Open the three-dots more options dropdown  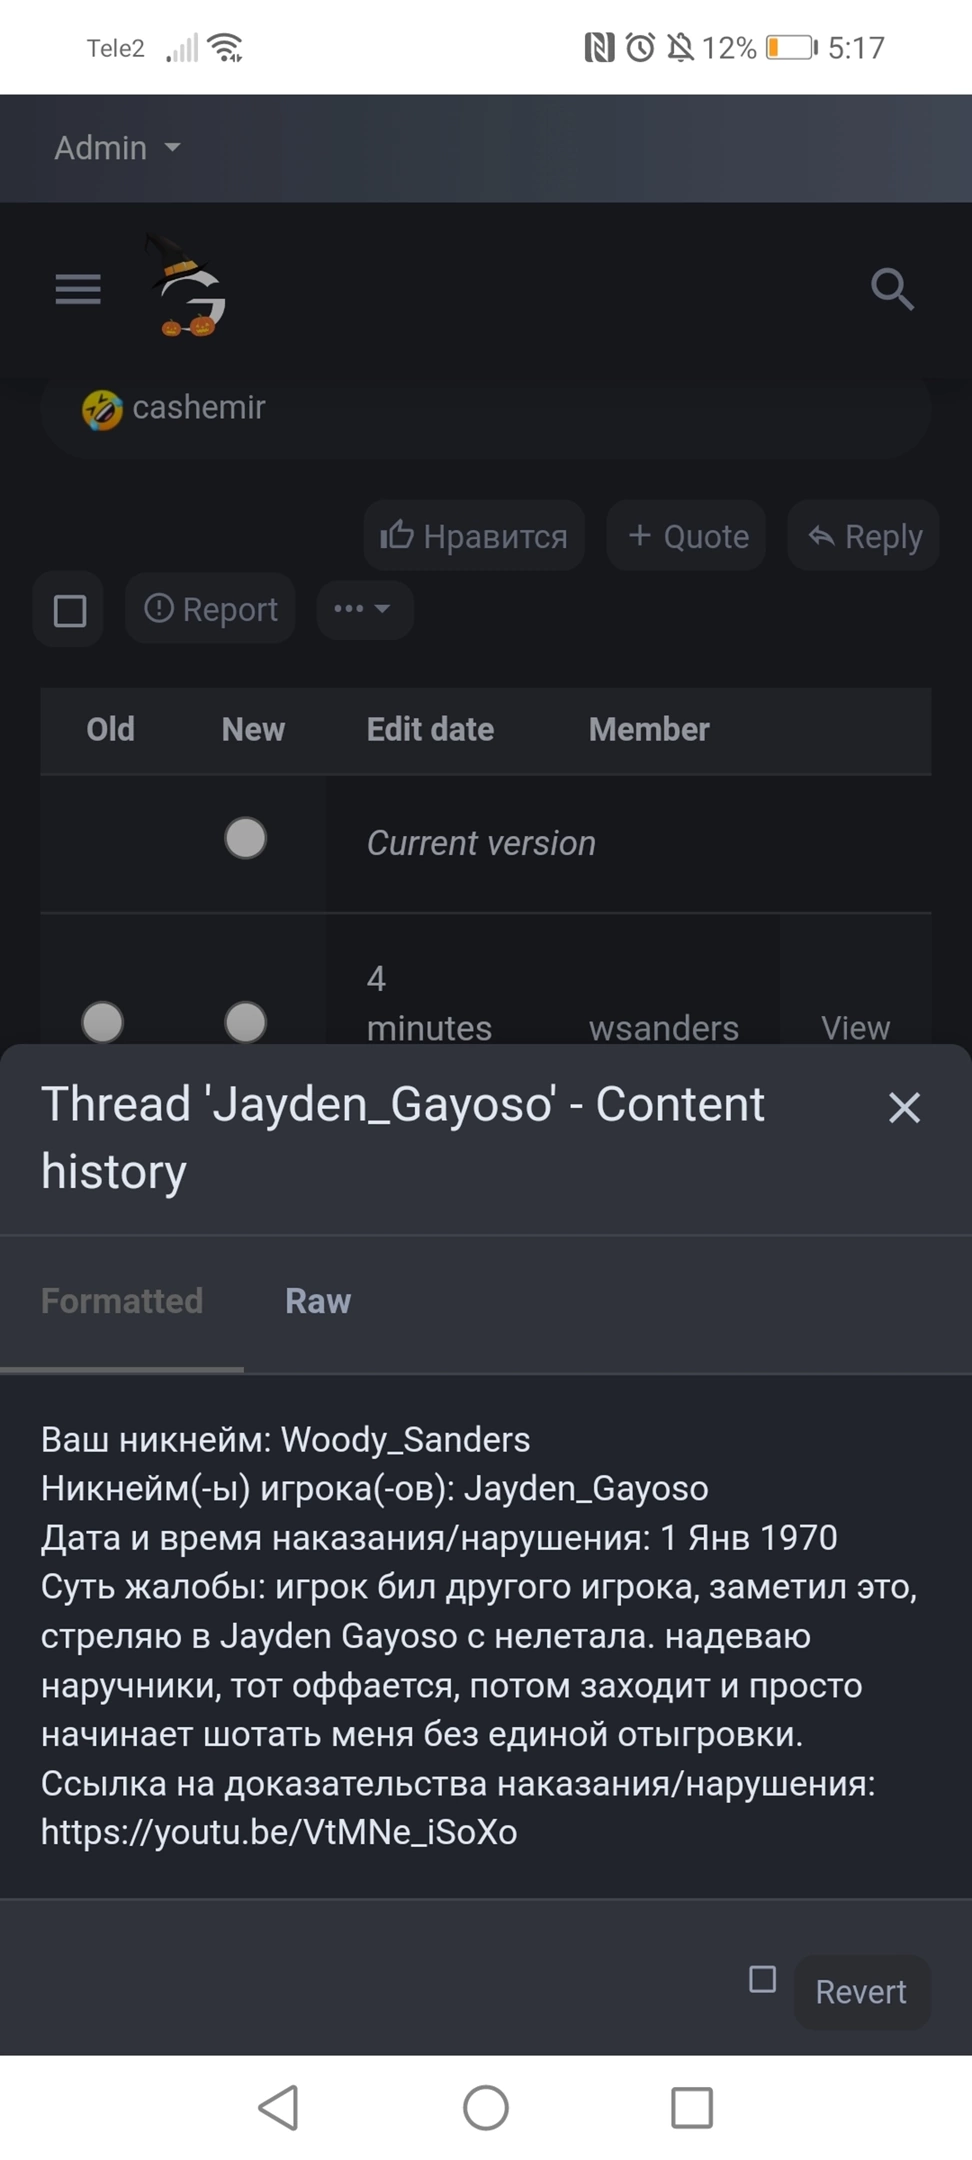click(x=364, y=609)
